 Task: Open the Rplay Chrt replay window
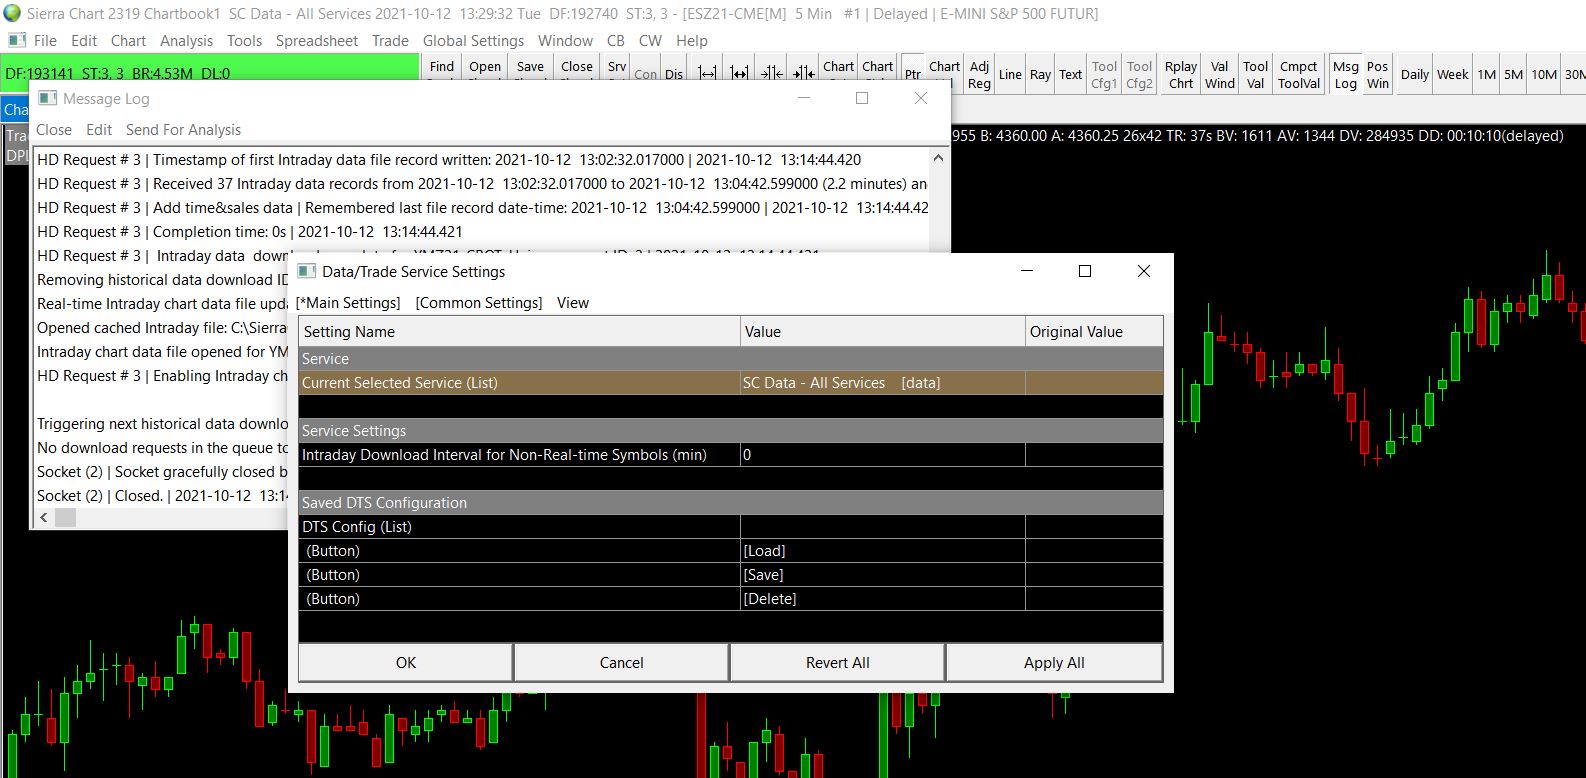[x=1181, y=74]
